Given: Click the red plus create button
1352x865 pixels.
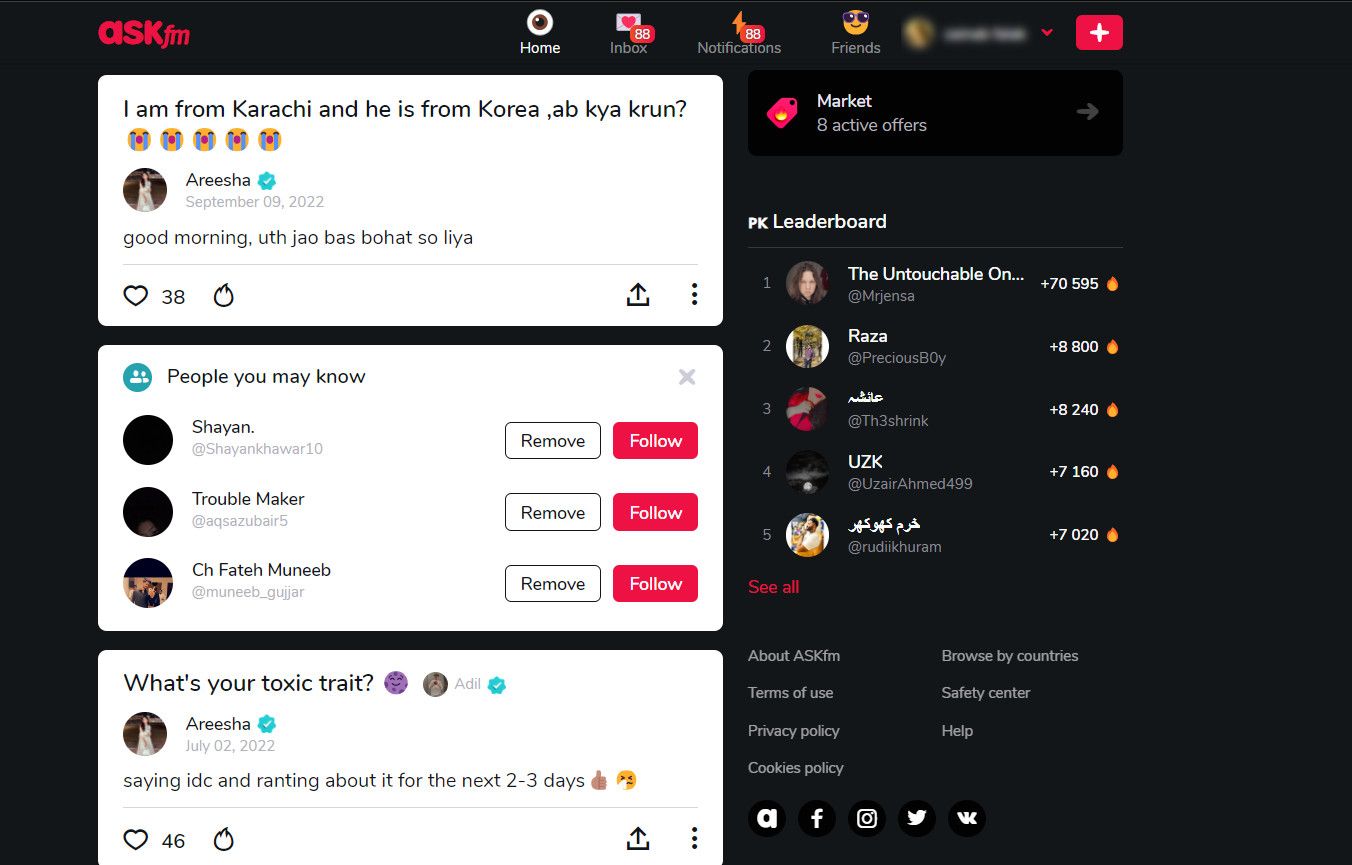Looking at the screenshot, I should [x=1099, y=33].
